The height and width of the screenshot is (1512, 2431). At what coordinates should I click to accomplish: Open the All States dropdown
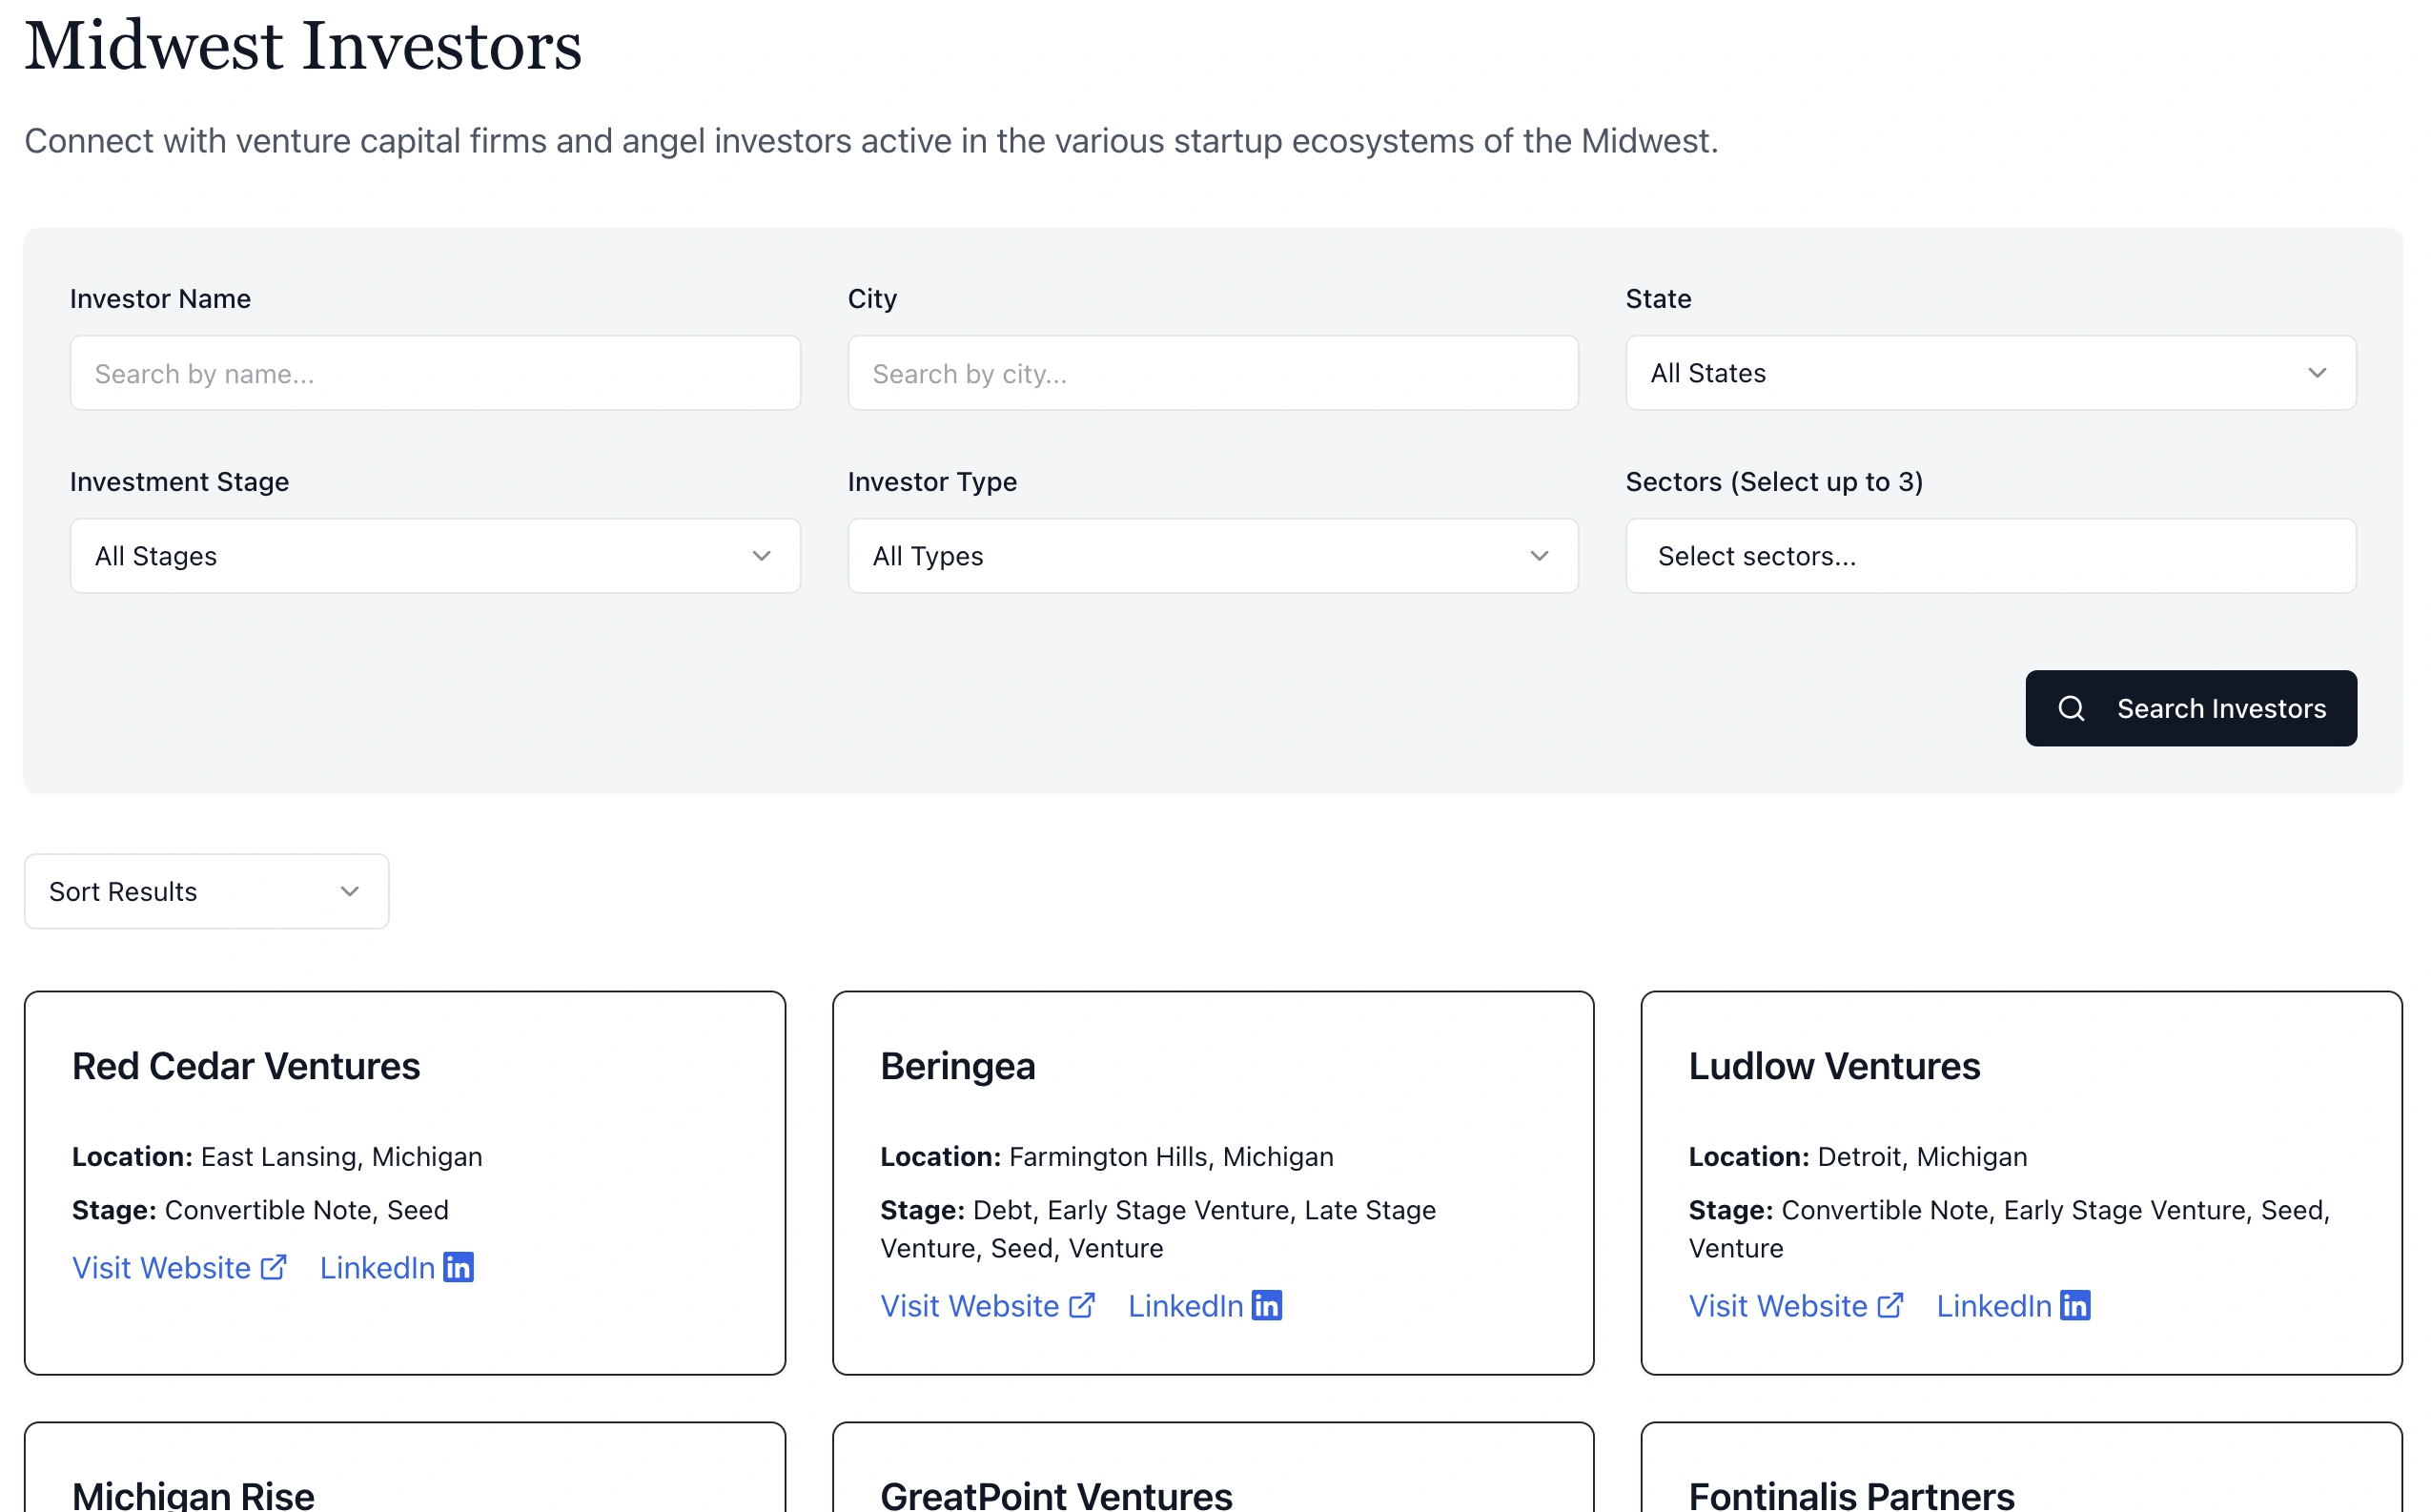tap(1990, 373)
